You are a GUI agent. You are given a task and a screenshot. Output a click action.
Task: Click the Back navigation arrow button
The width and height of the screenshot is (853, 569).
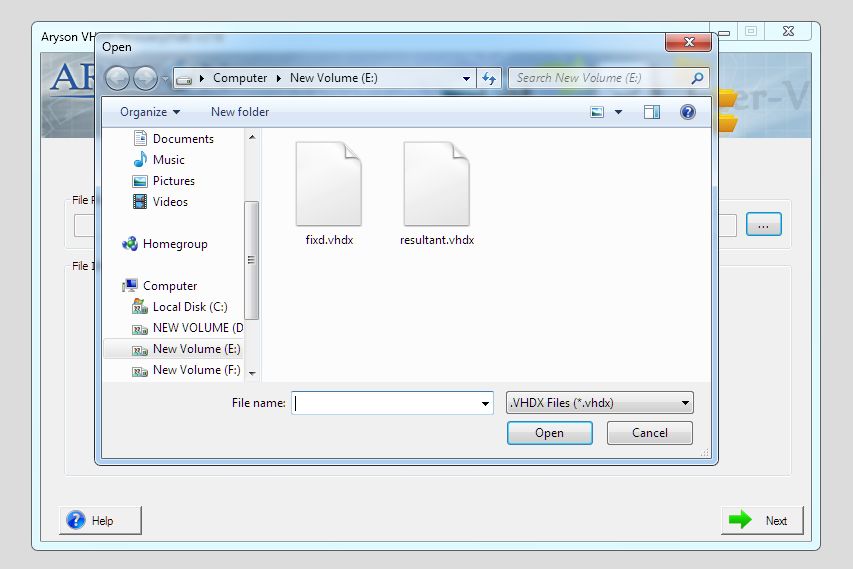point(117,78)
